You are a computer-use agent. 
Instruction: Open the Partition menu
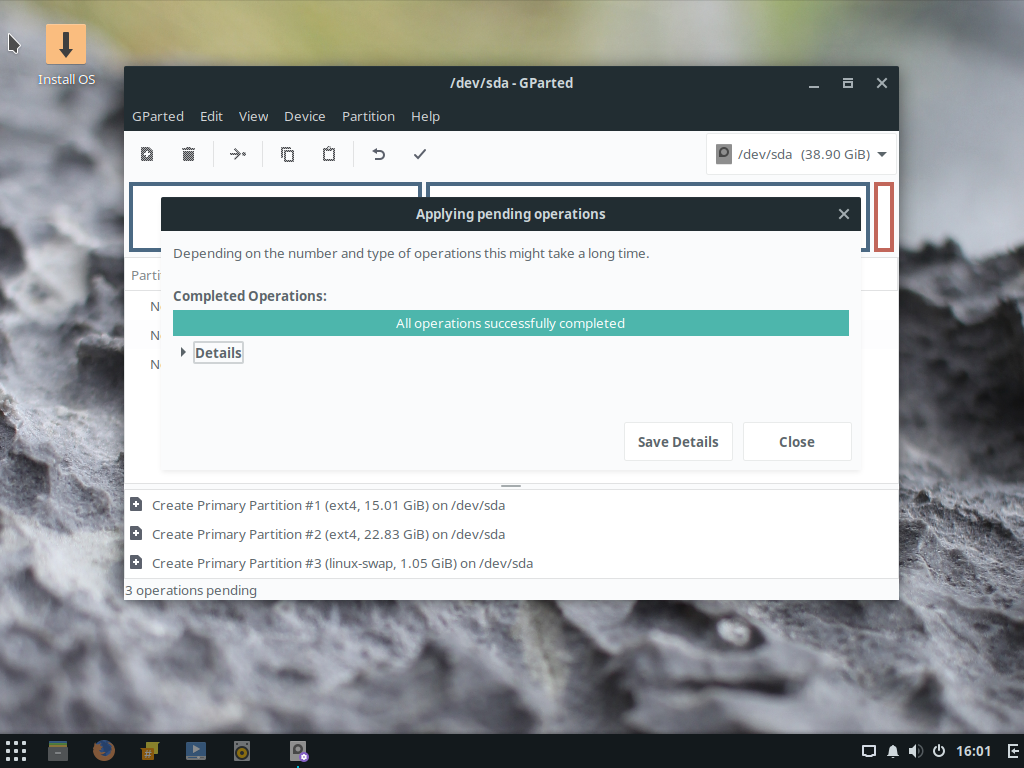pos(368,116)
